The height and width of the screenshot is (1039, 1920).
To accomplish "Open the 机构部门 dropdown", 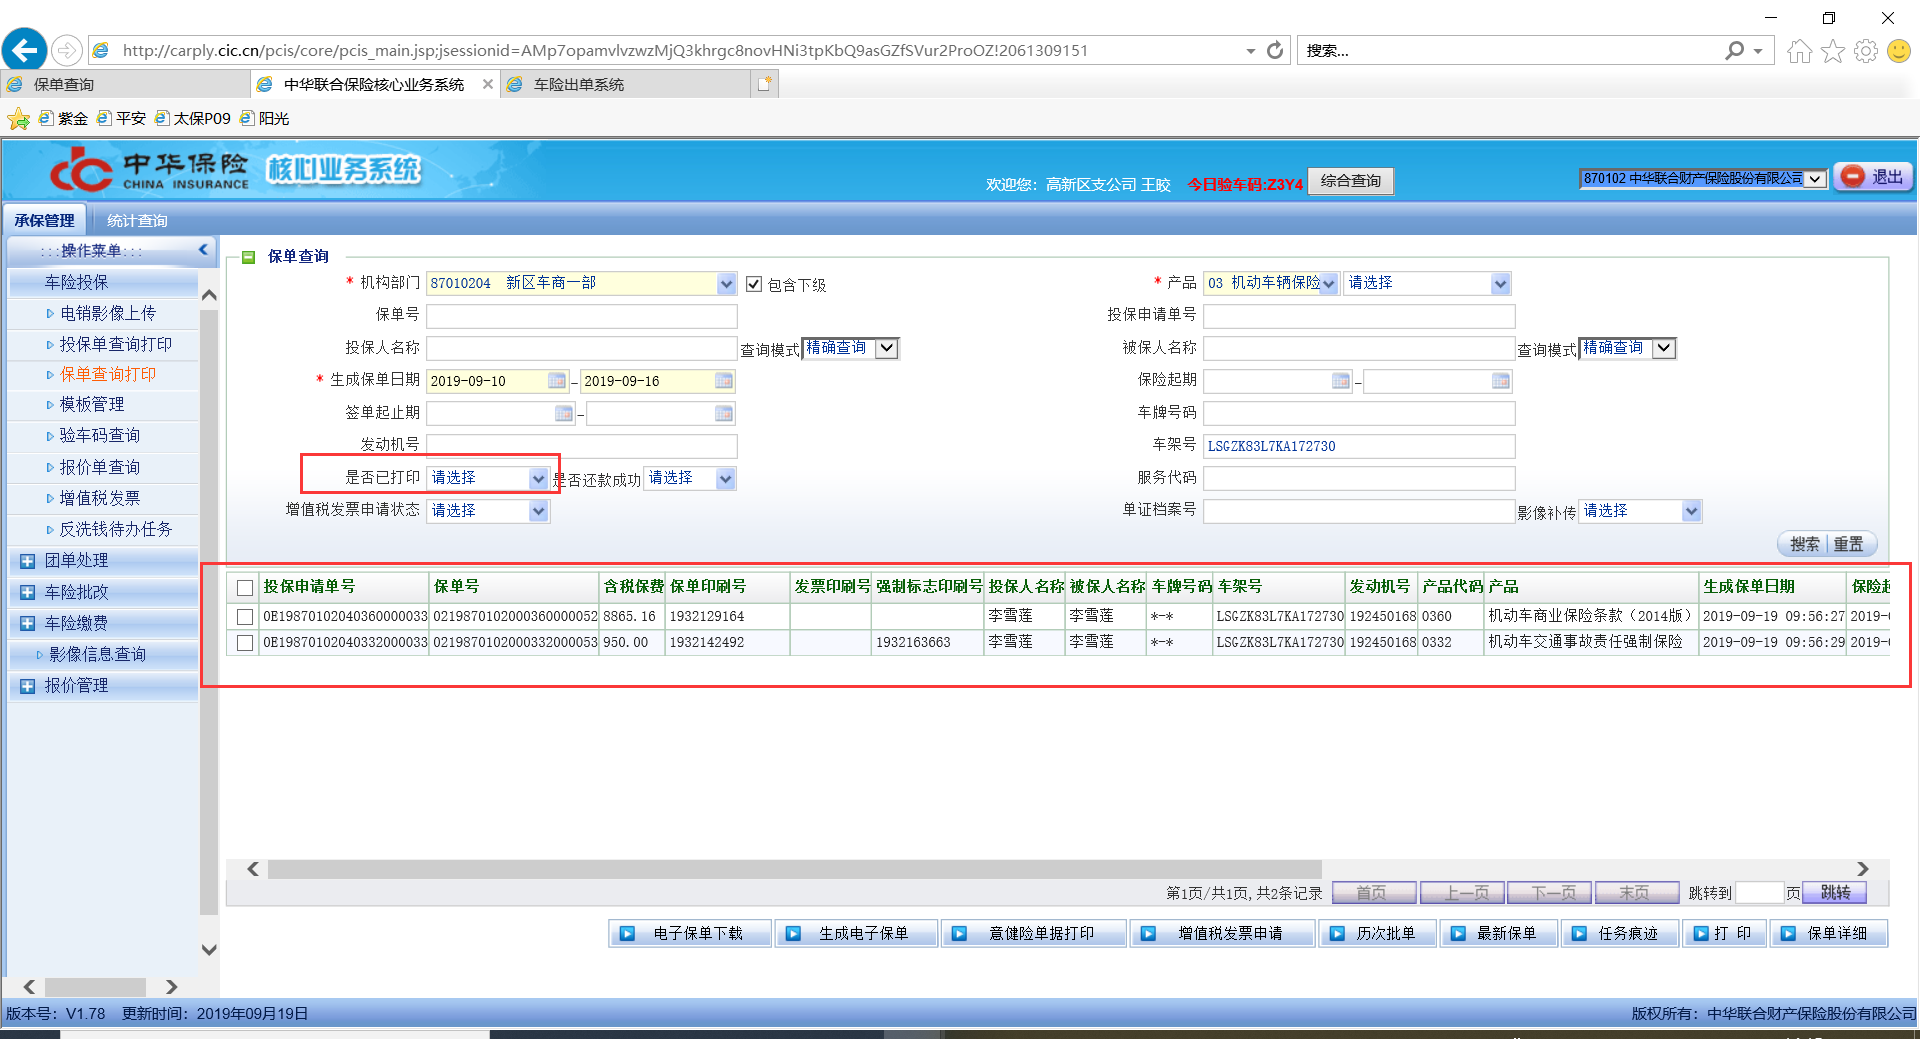I will pyautogui.click(x=726, y=284).
